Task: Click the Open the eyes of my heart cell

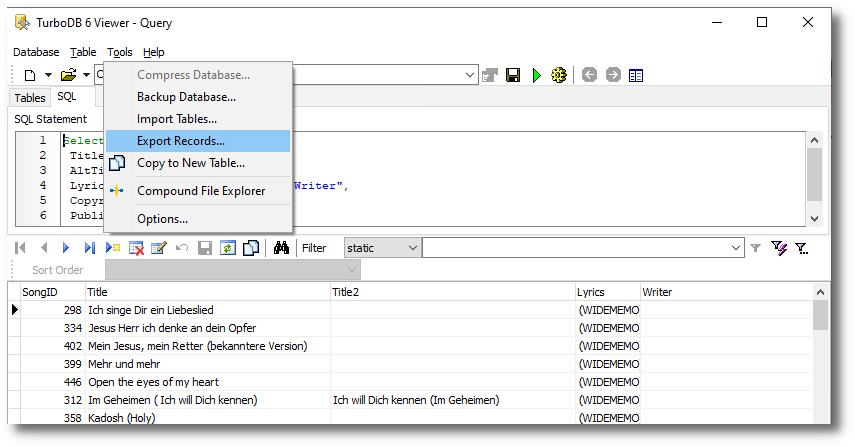Action: point(208,382)
